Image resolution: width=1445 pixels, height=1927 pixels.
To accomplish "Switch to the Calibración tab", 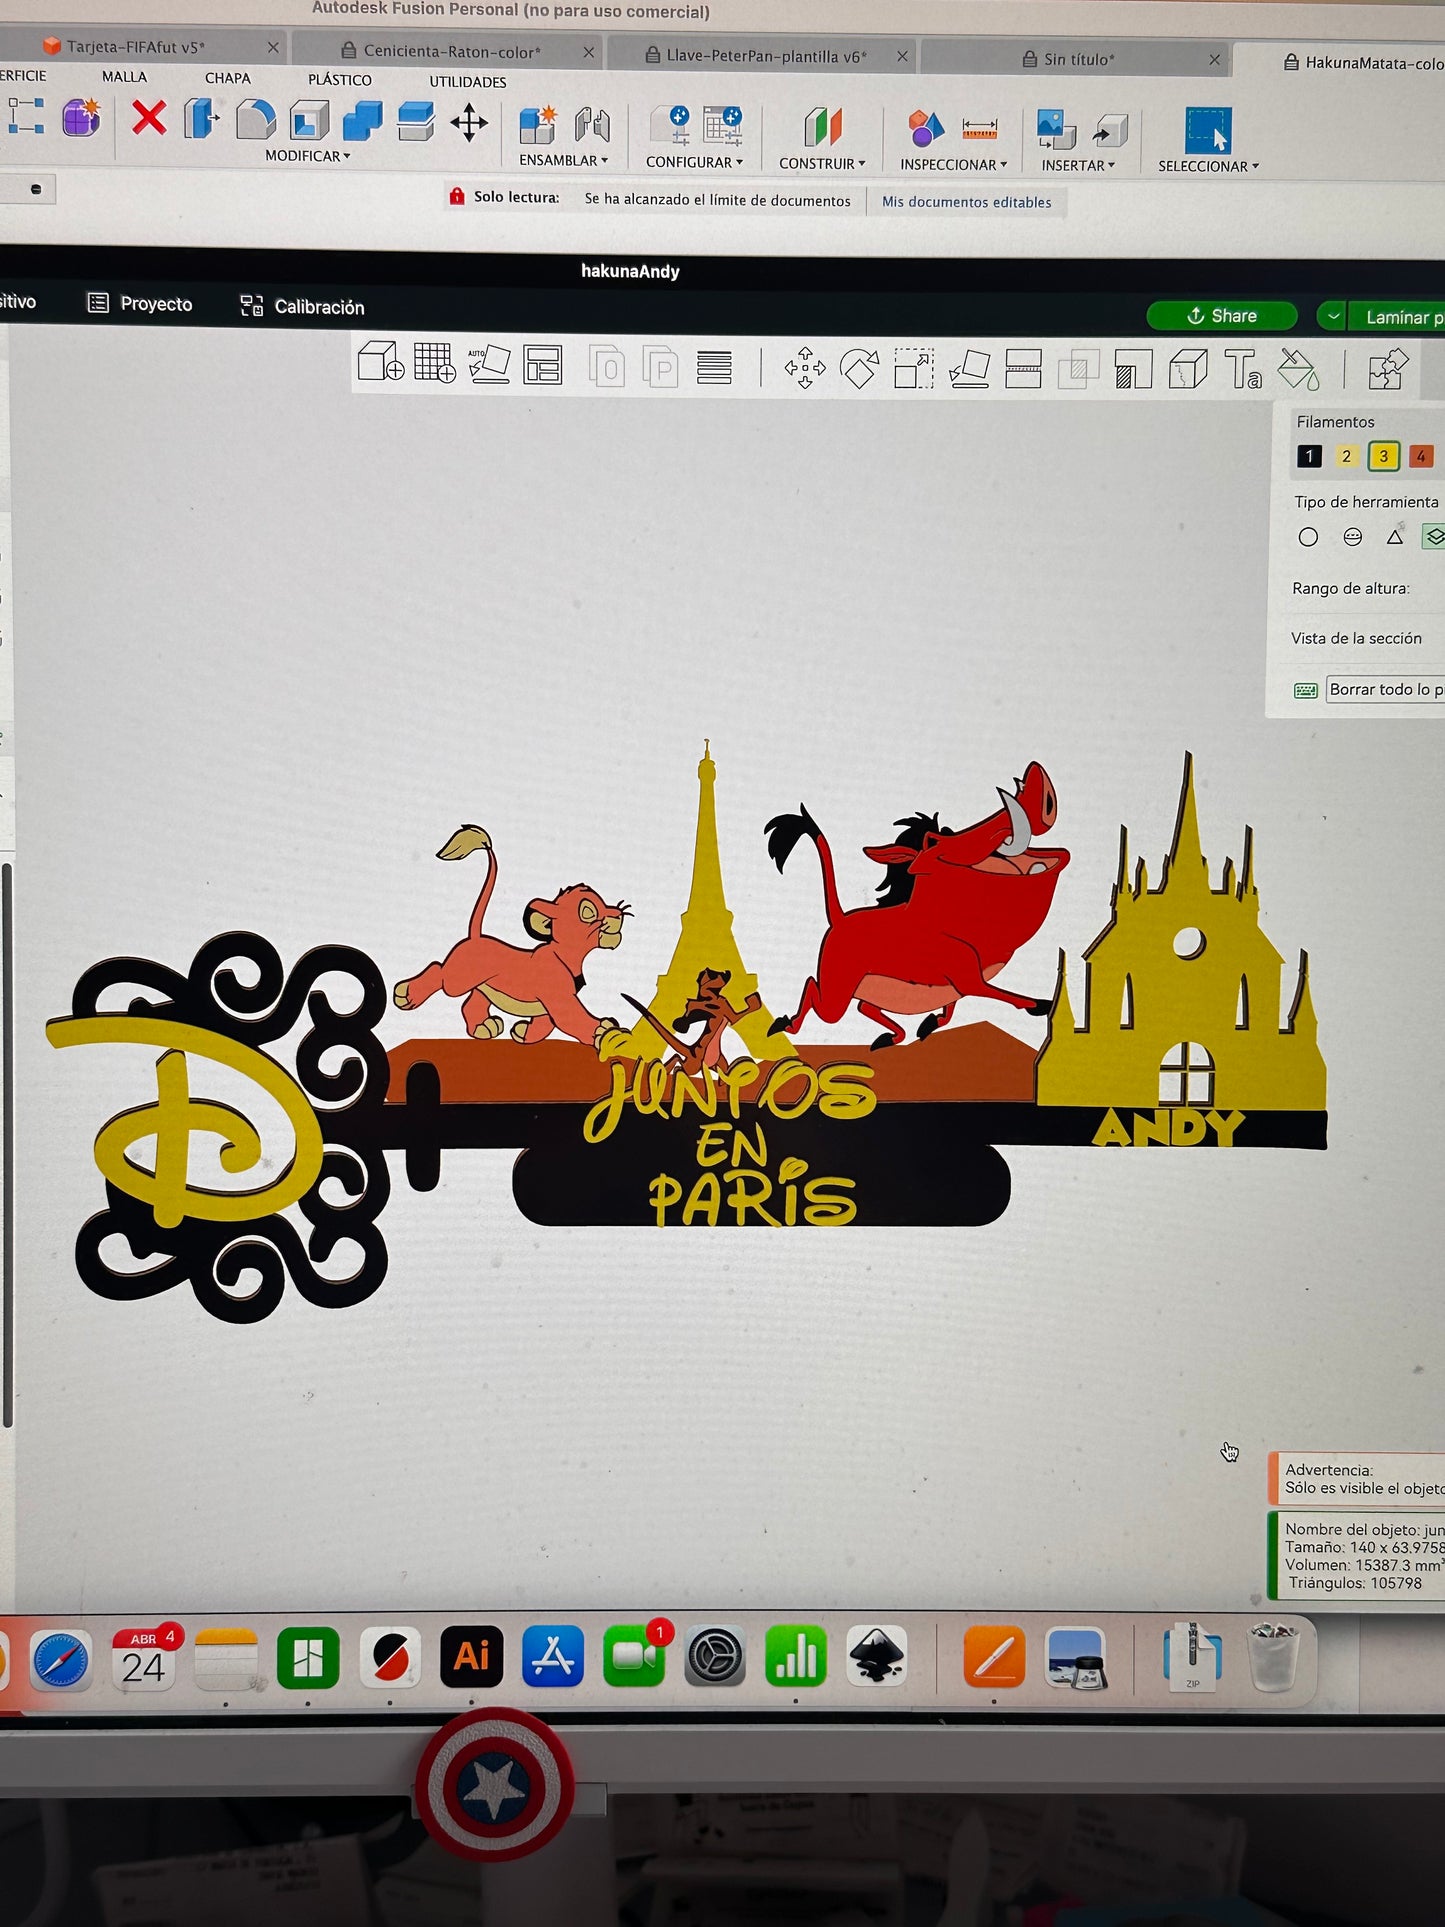I will pyautogui.click(x=302, y=306).
